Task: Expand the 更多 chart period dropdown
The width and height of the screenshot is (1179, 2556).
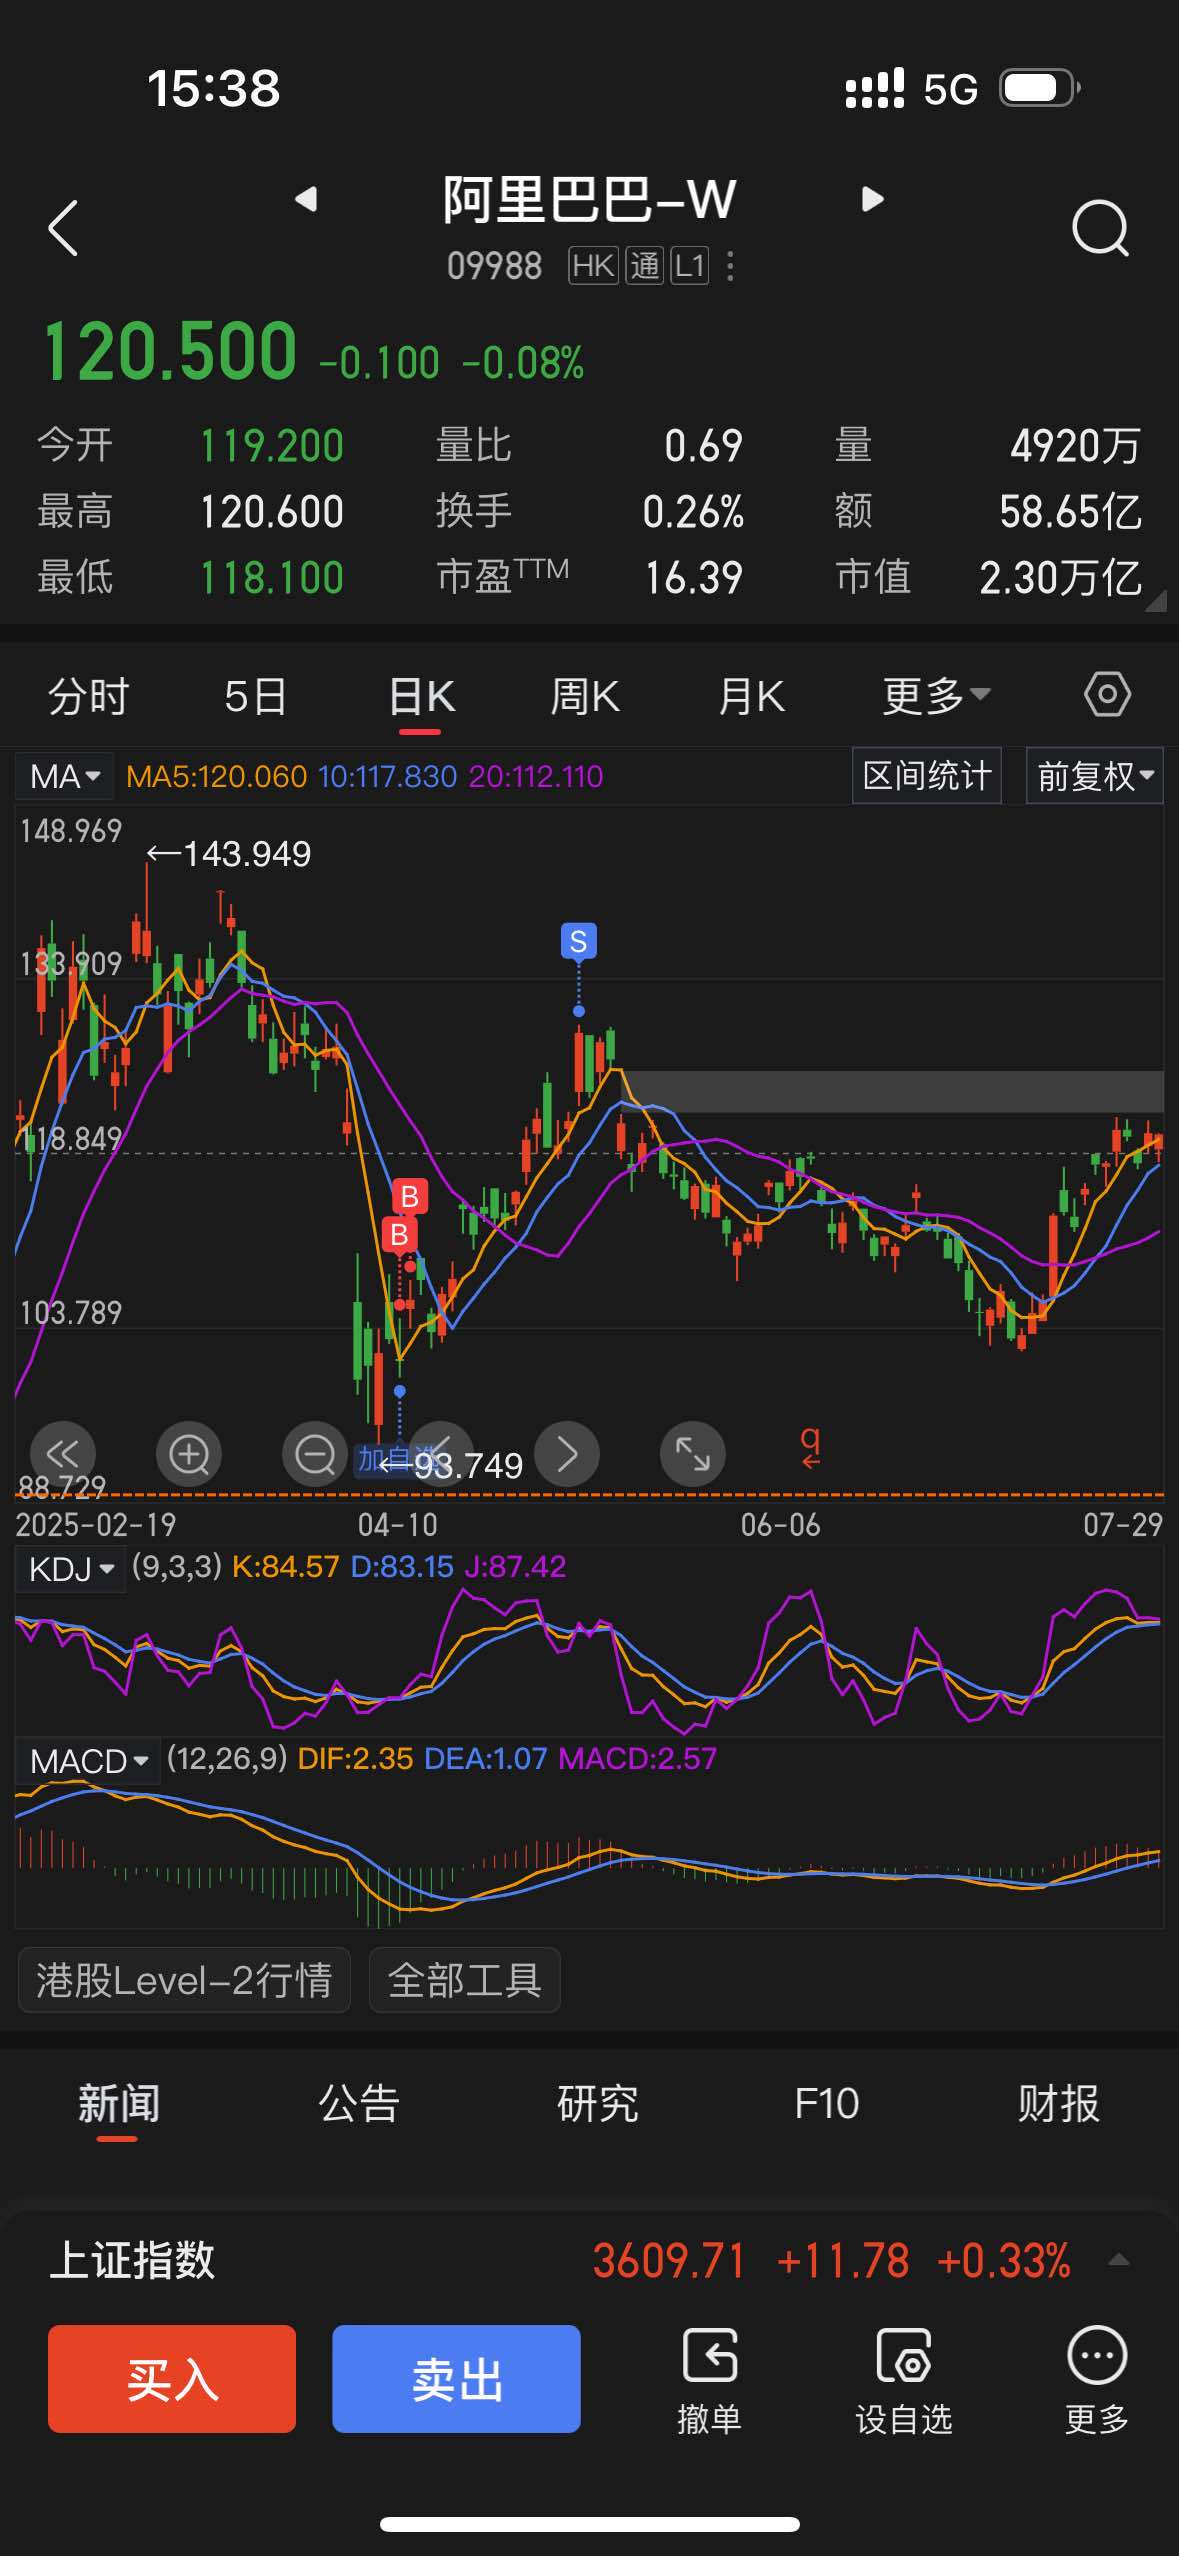Action: point(936,695)
